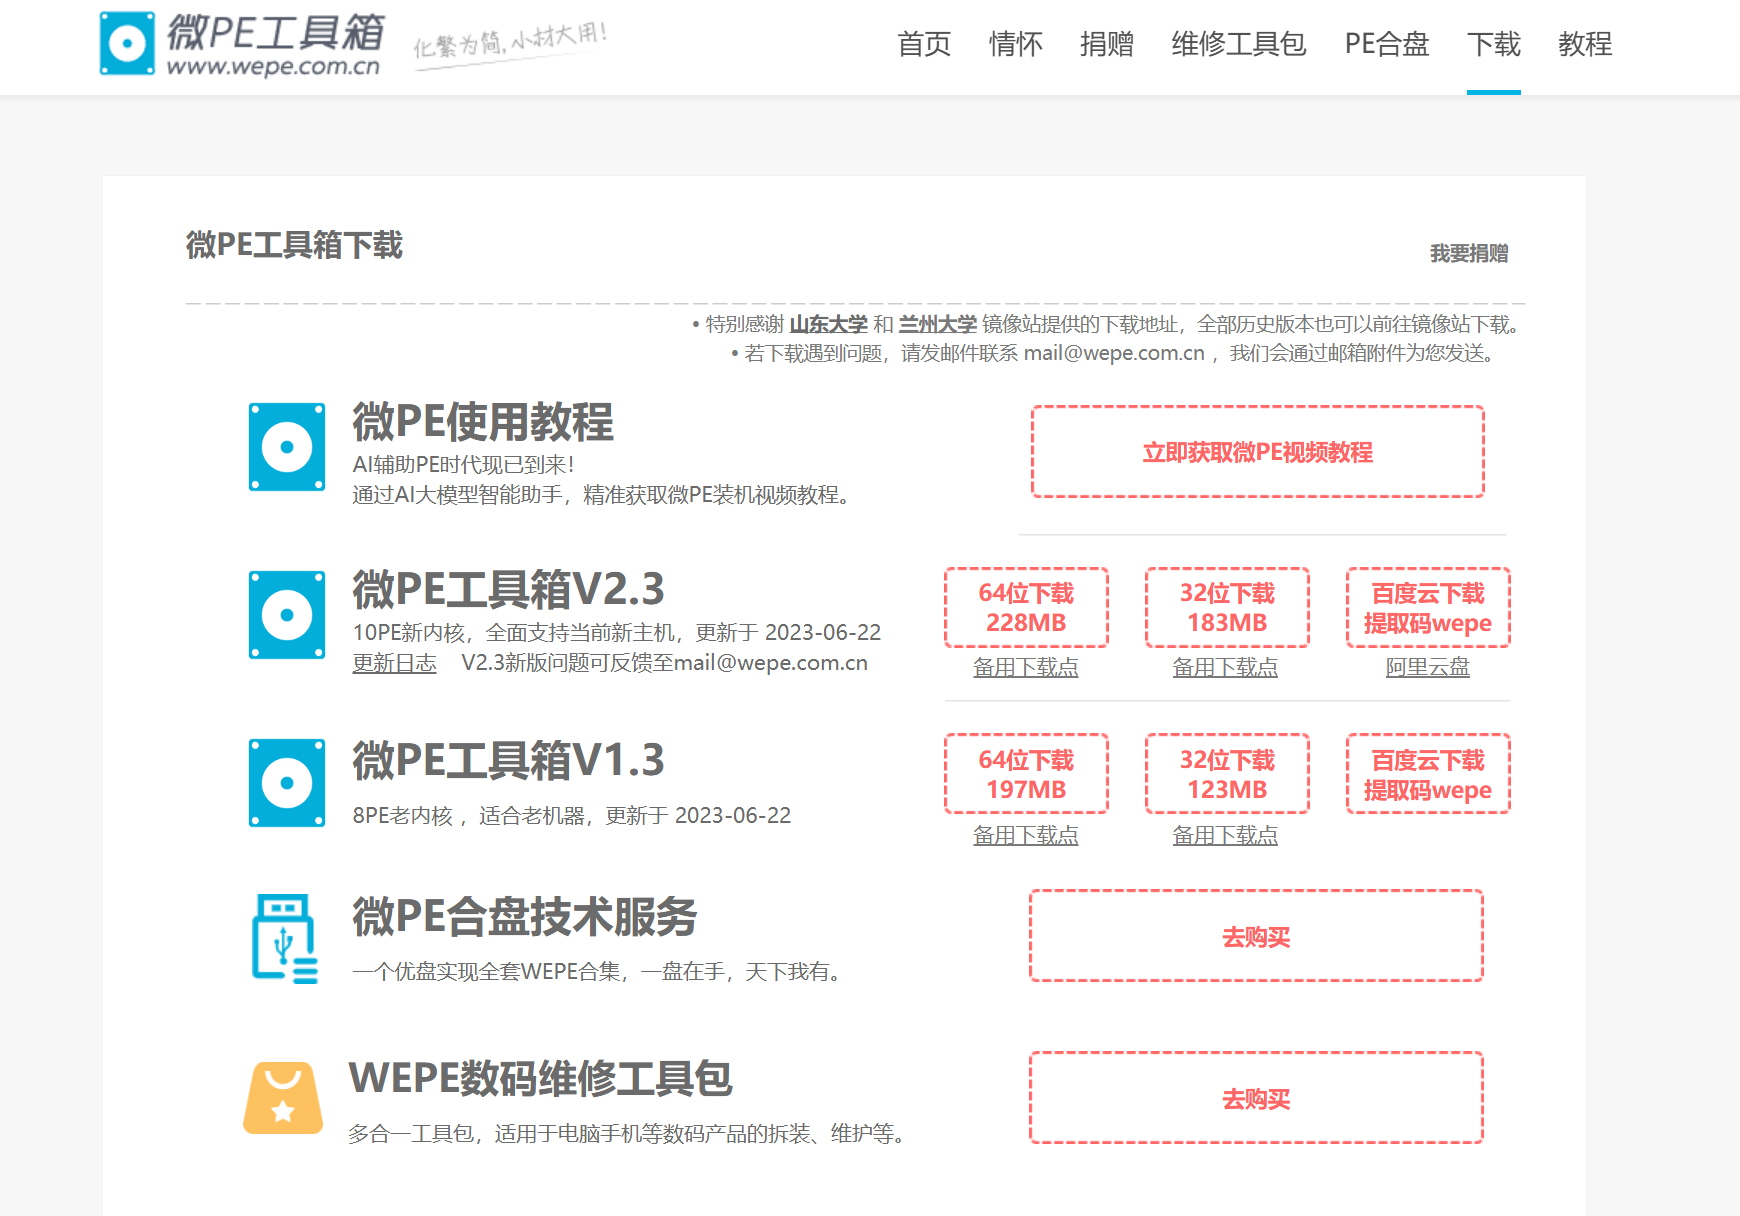Open 备用下载点 under V1.3 32位

click(1225, 835)
